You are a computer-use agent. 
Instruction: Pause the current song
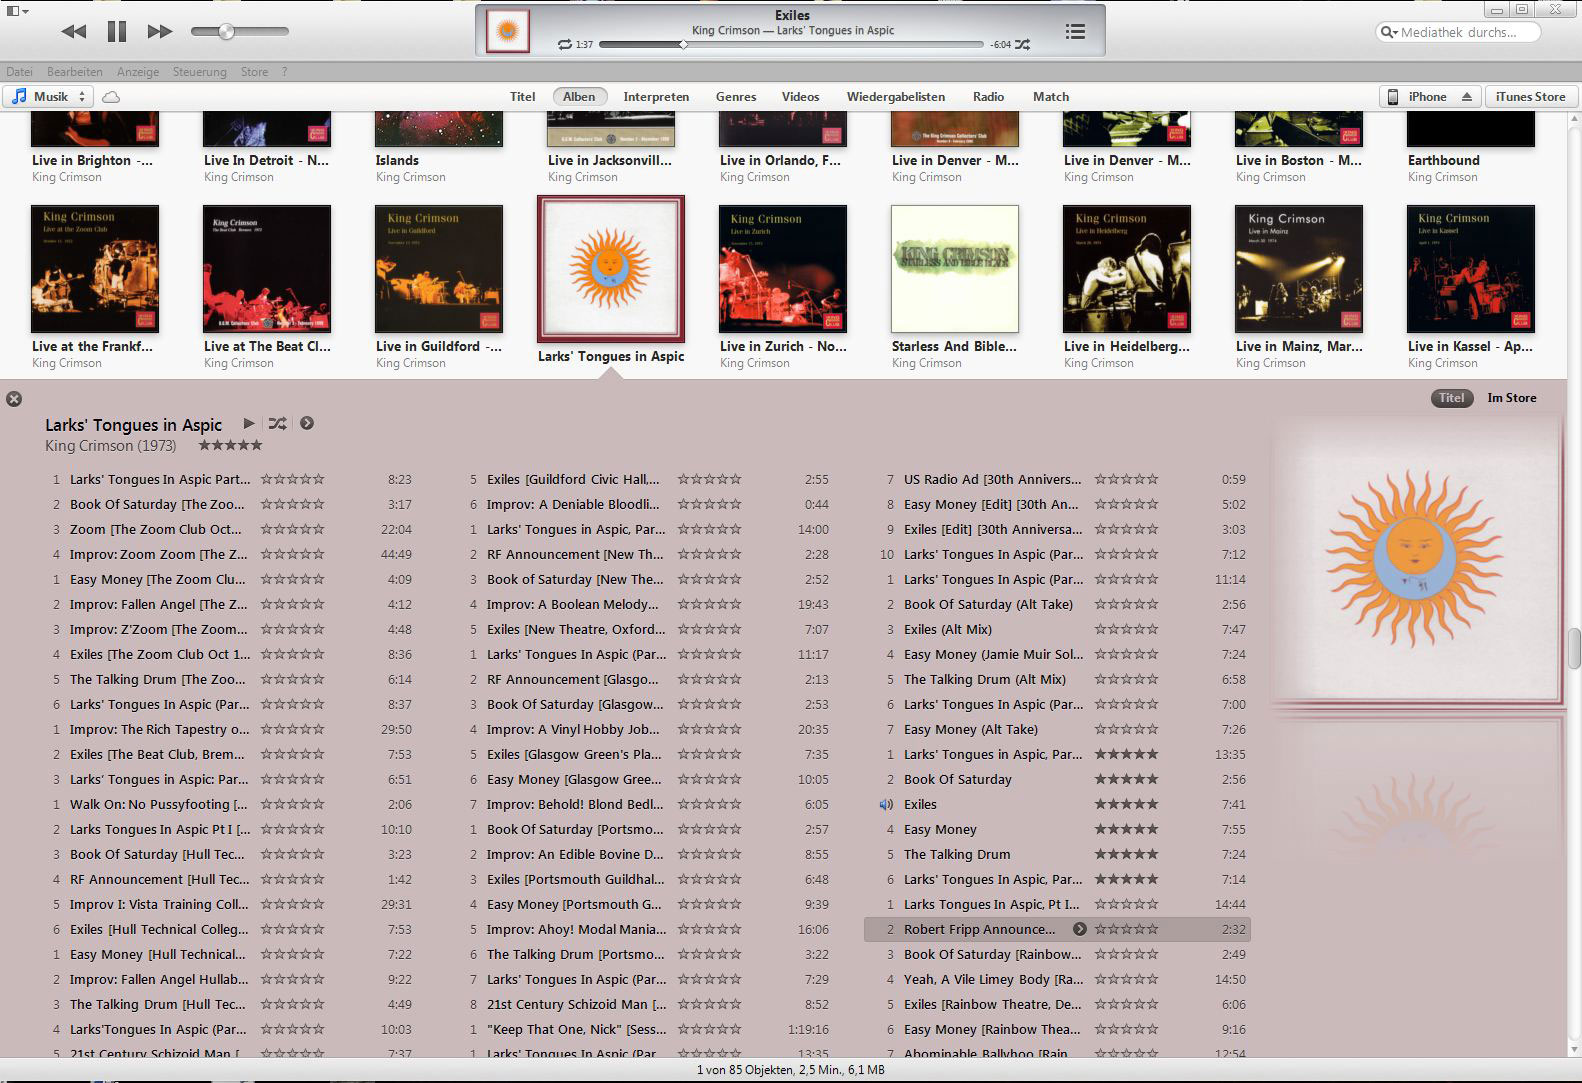117,32
